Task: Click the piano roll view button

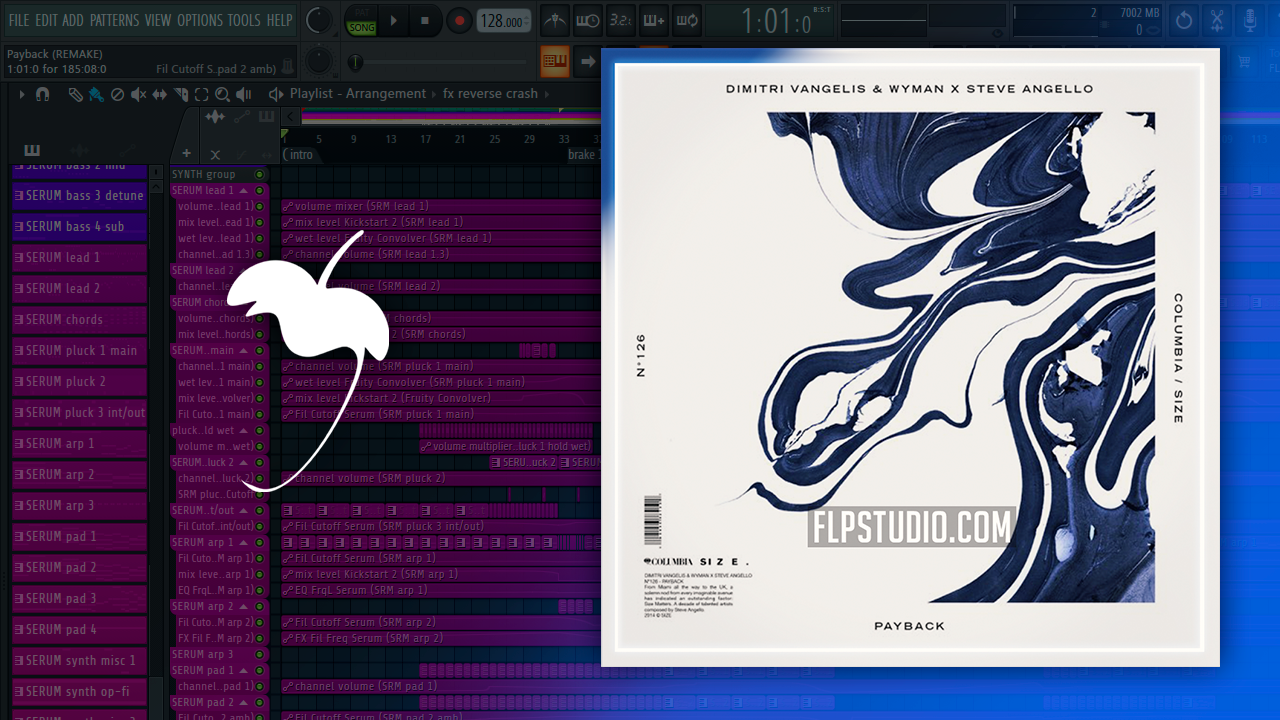Action: pyautogui.click(x=555, y=62)
